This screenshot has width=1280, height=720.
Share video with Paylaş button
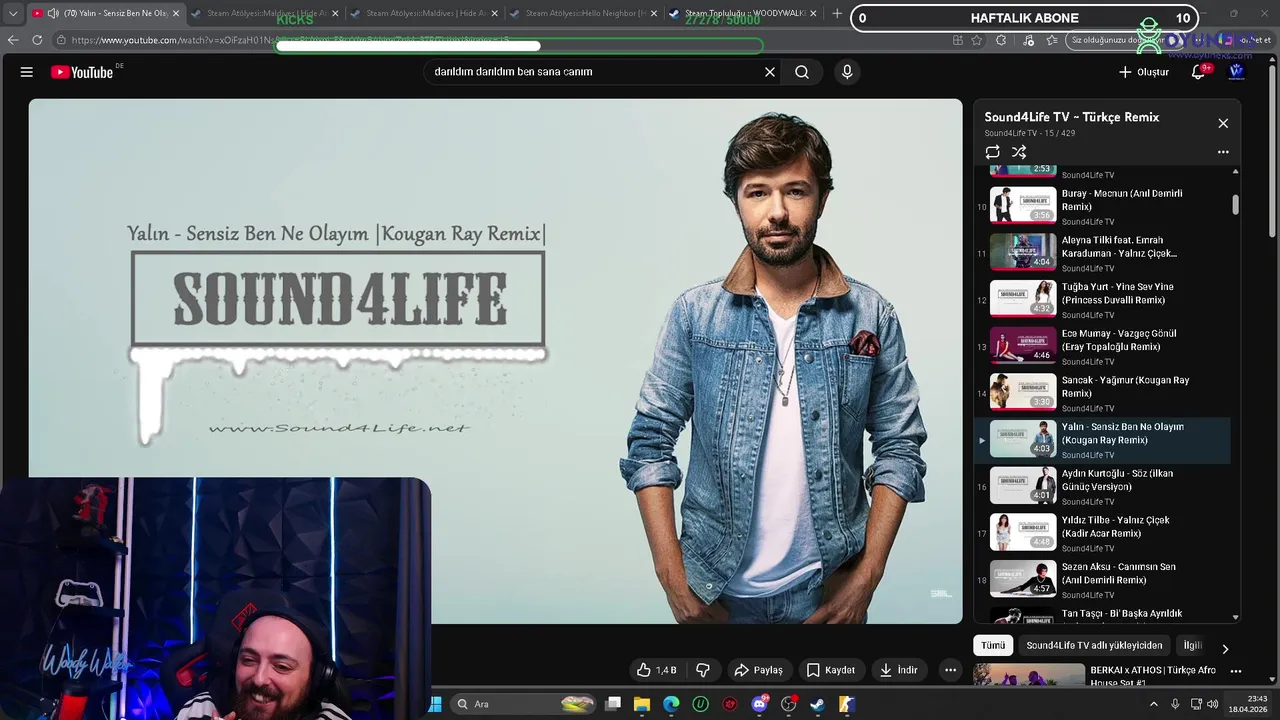click(x=758, y=670)
